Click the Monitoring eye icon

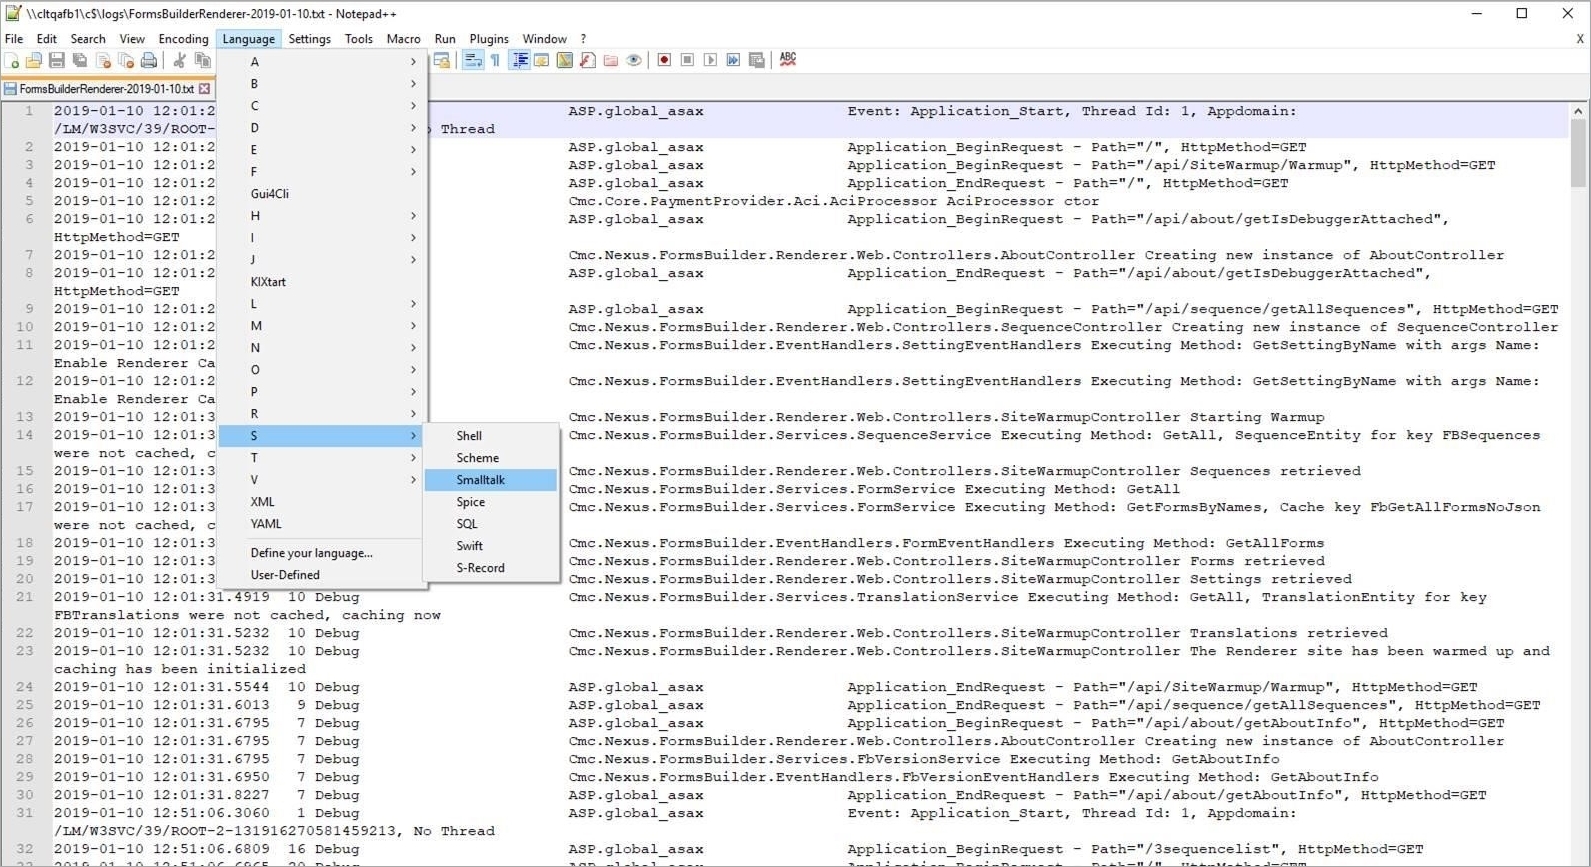coord(634,60)
